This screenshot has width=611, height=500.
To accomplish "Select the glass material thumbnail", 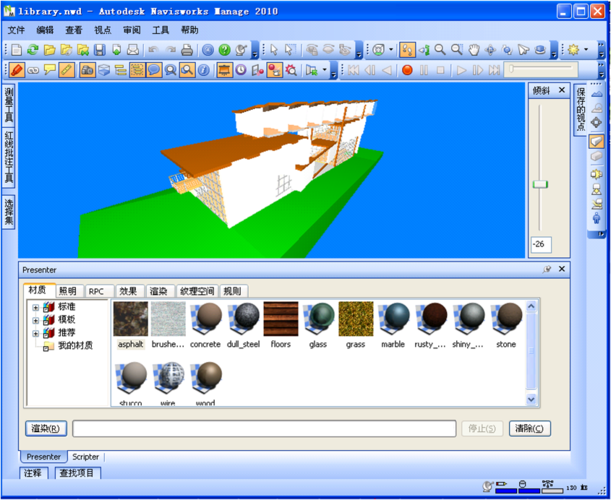I will point(319,319).
